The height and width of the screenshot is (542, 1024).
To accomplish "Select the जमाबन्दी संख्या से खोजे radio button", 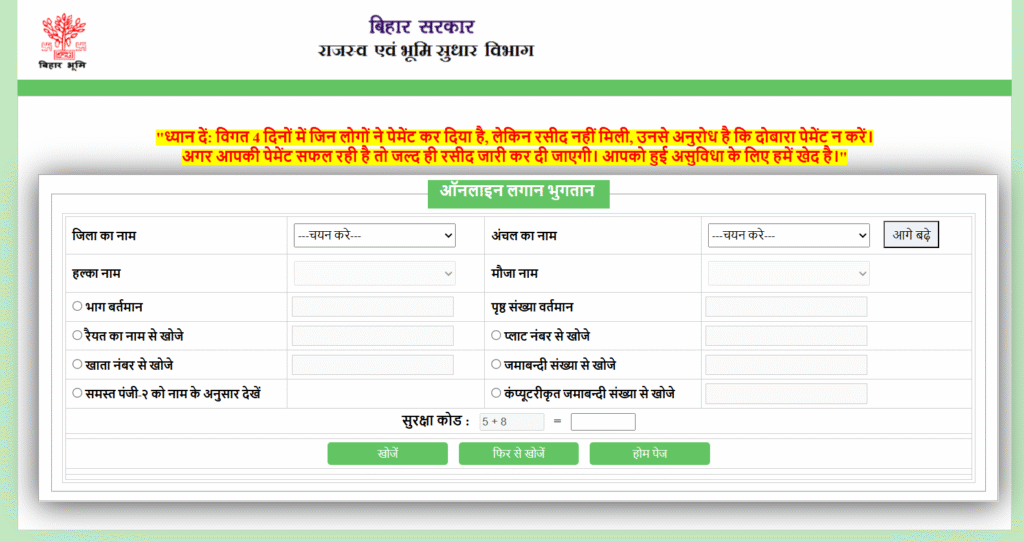I will [x=496, y=364].
